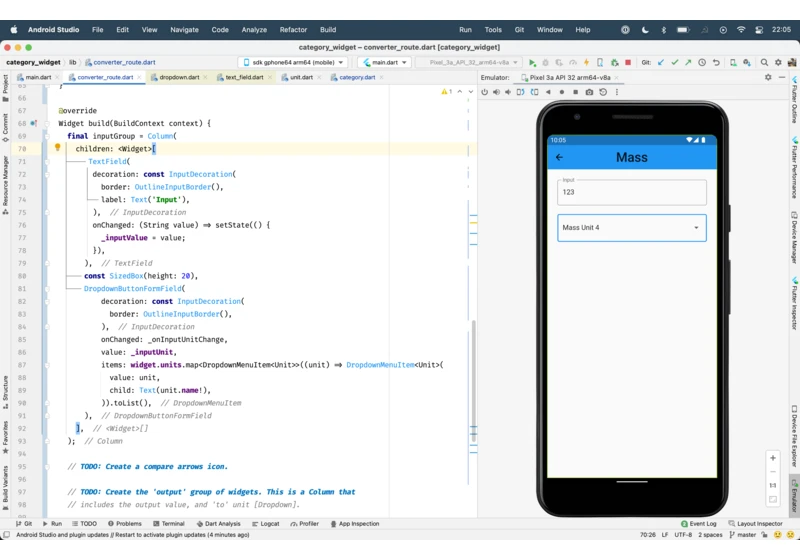Click the emulator zoom in plus button

click(x=772, y=458)
